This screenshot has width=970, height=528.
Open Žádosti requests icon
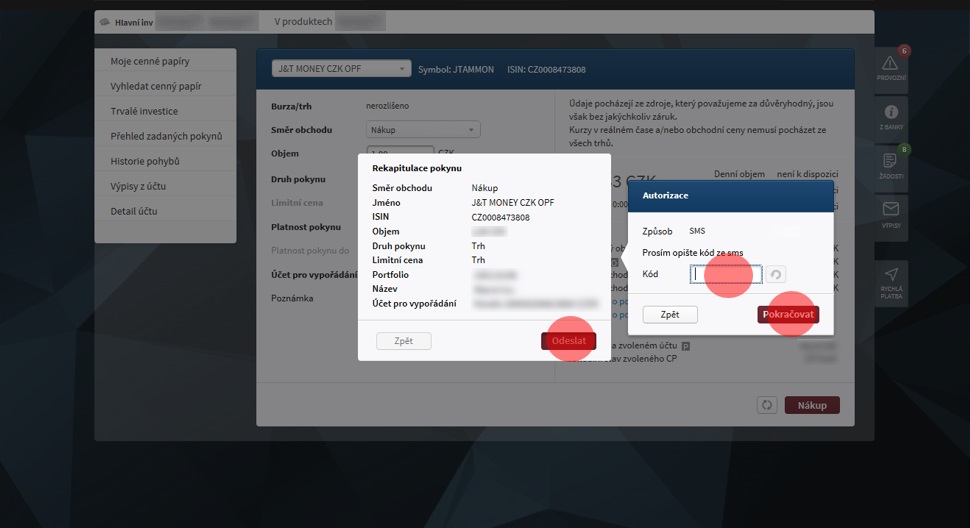coord(891,166)
